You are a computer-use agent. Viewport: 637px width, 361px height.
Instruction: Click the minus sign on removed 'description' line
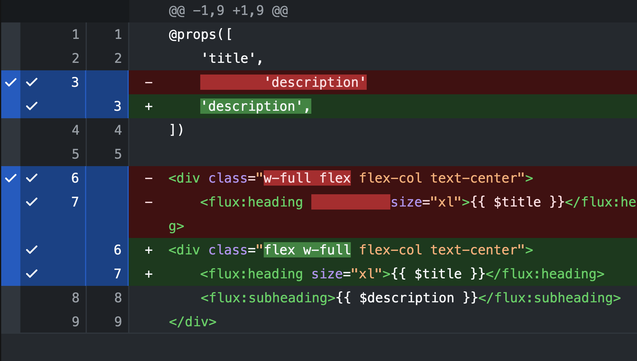click(x=149, y=82)
